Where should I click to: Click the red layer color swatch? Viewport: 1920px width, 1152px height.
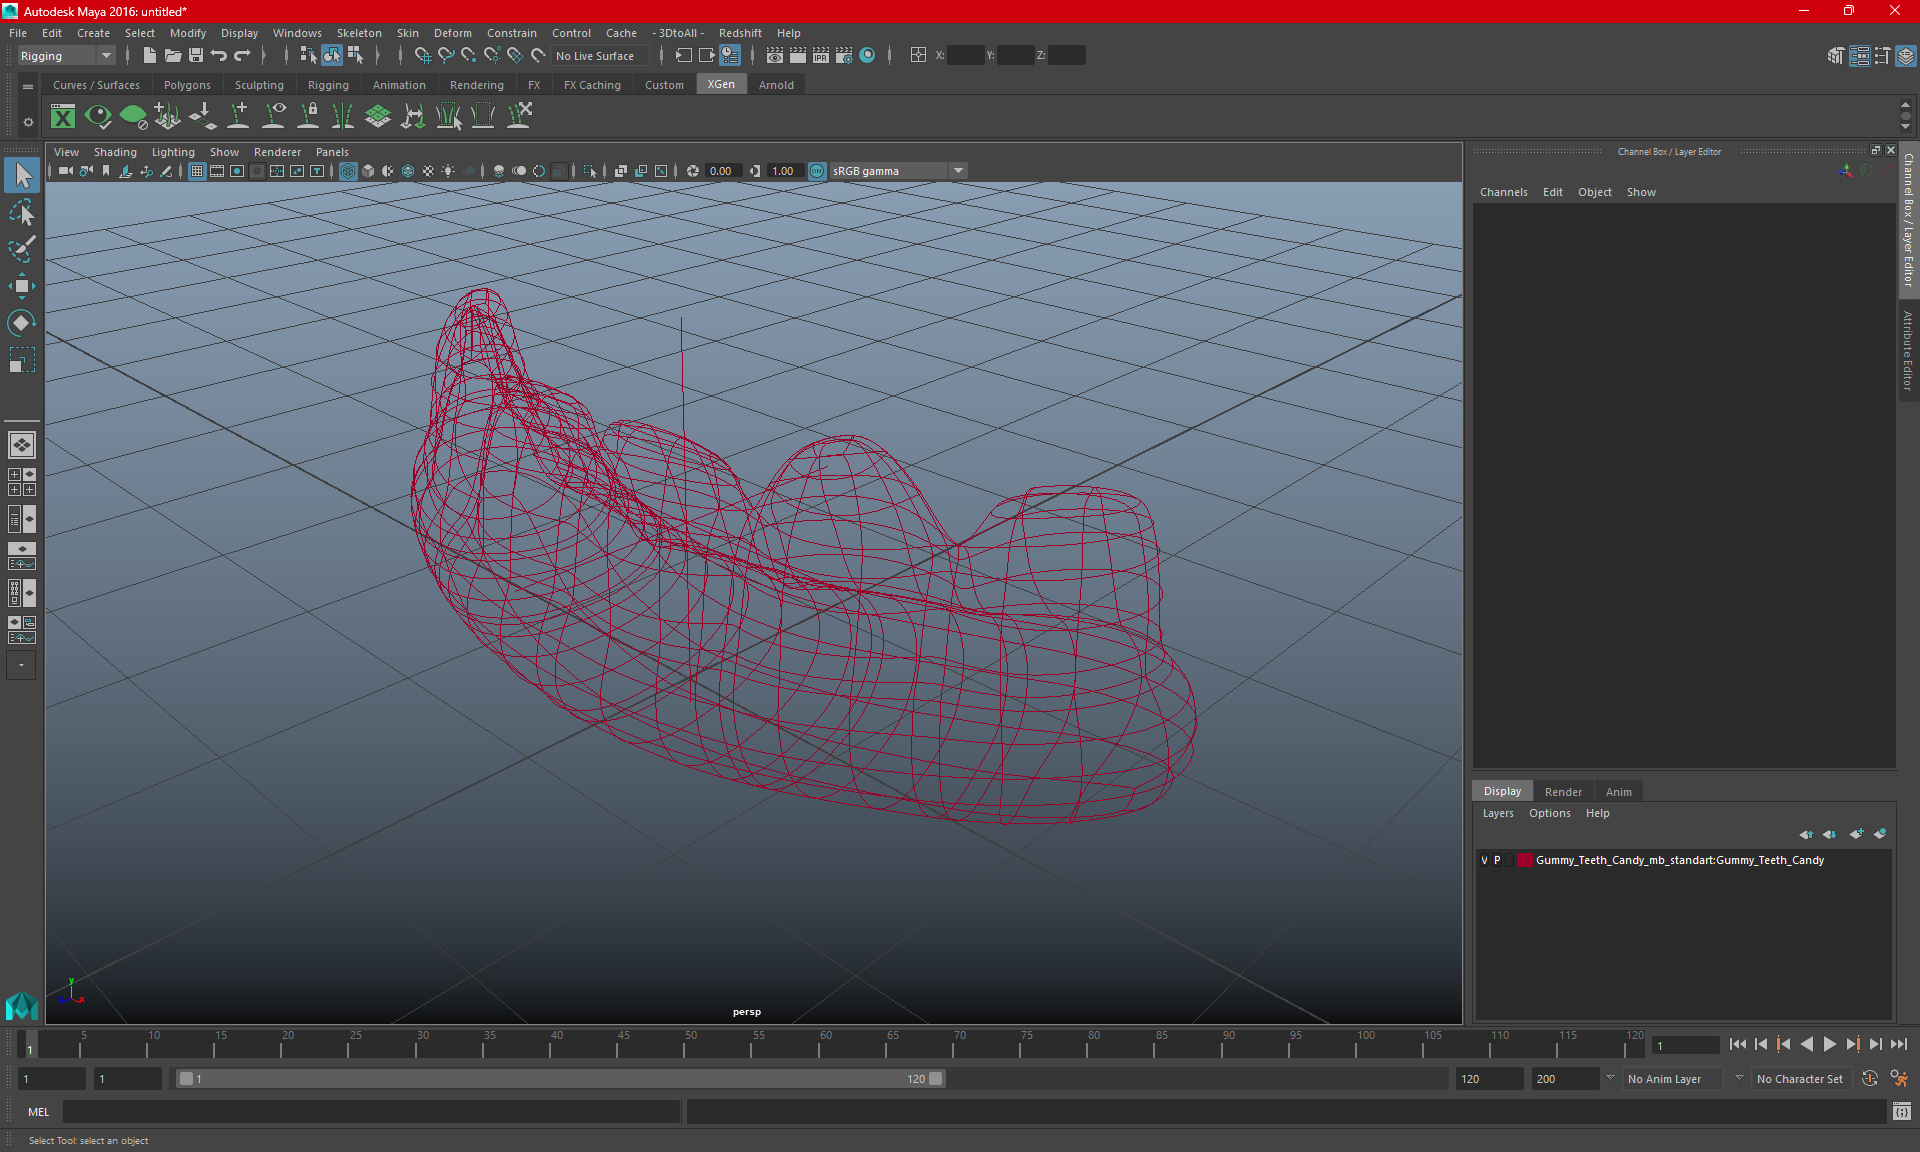coord(1525,860)
